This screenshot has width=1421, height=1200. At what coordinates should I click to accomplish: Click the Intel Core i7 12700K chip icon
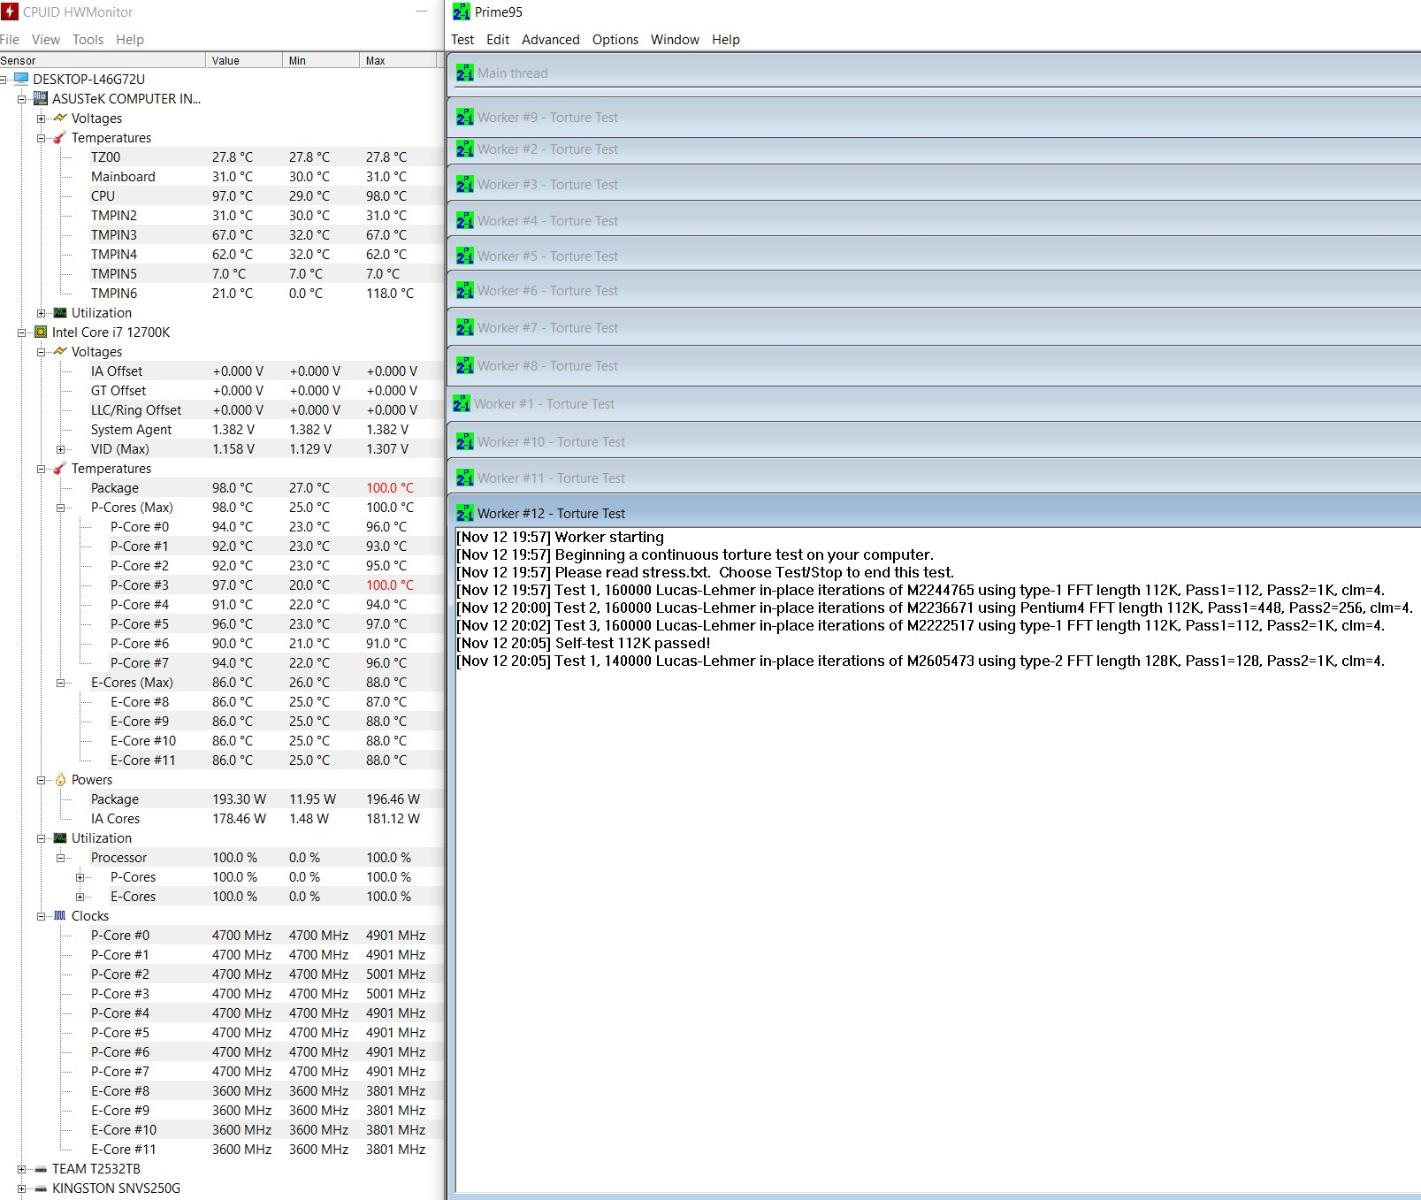[41, 332]
